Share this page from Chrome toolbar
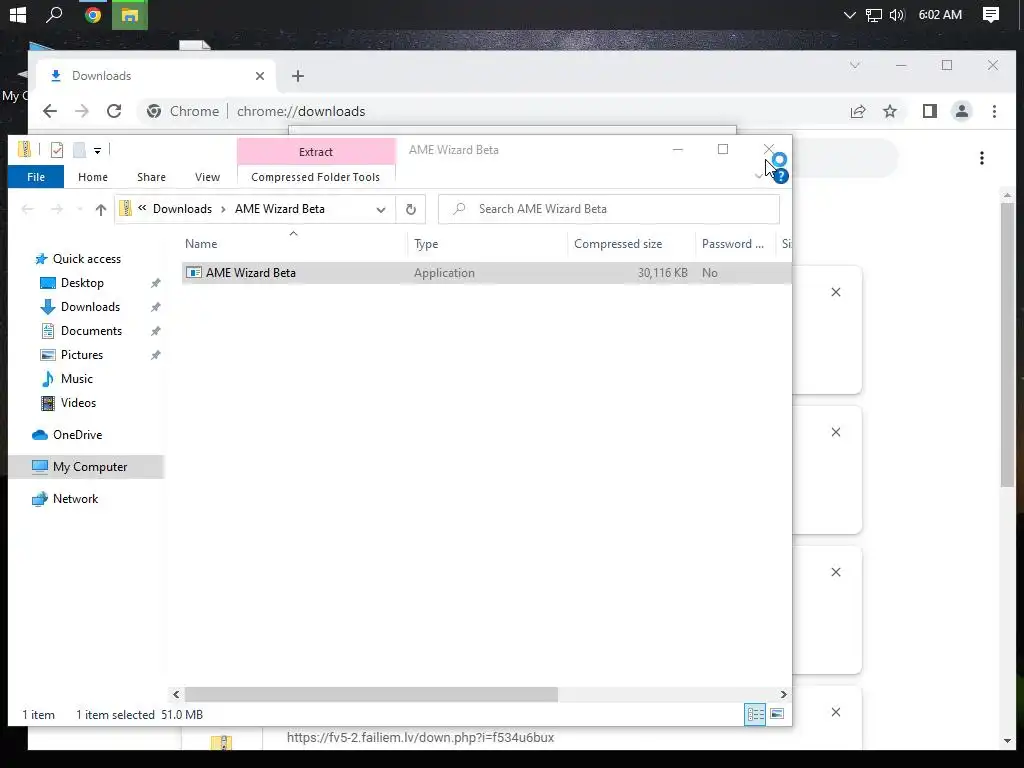The image size is (1024, 768). tap(858, 112)
